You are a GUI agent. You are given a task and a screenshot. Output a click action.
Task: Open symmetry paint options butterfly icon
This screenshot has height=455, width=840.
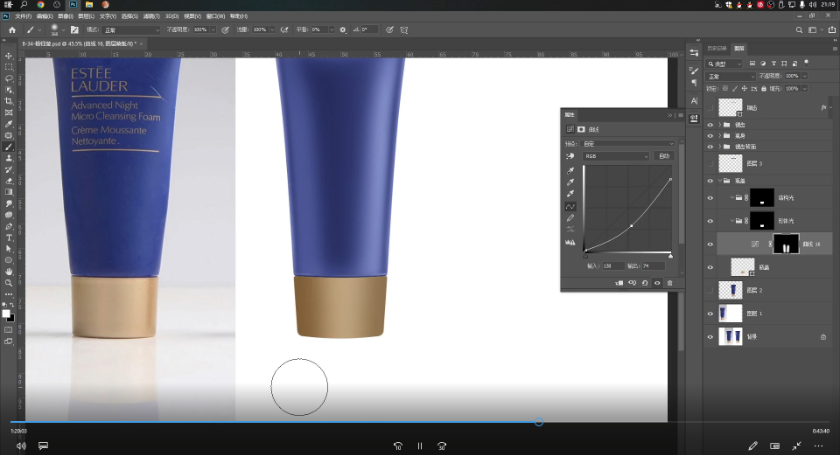(404, 30)
